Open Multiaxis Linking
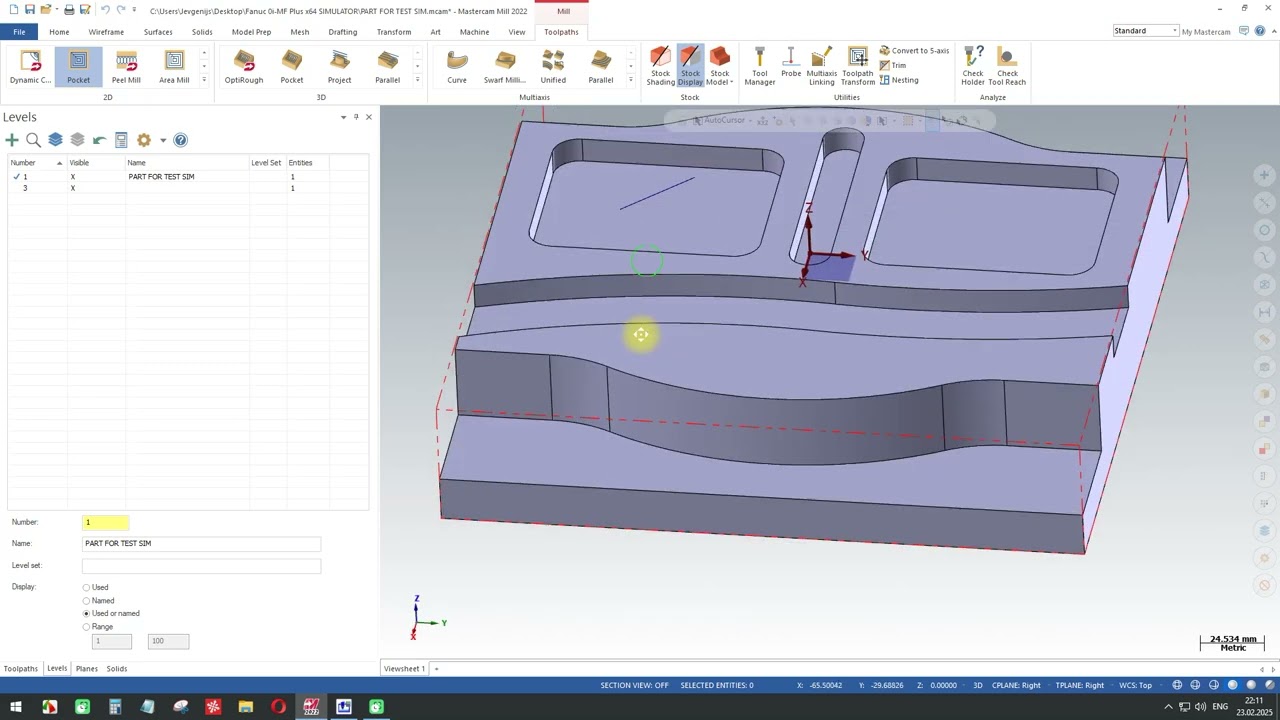 (822, 66)
